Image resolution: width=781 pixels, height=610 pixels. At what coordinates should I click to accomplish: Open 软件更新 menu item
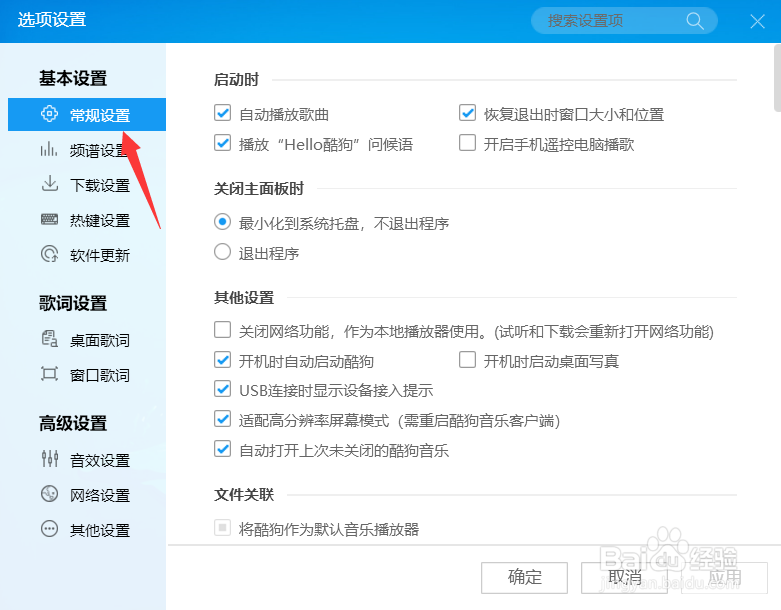click(87, 255)
